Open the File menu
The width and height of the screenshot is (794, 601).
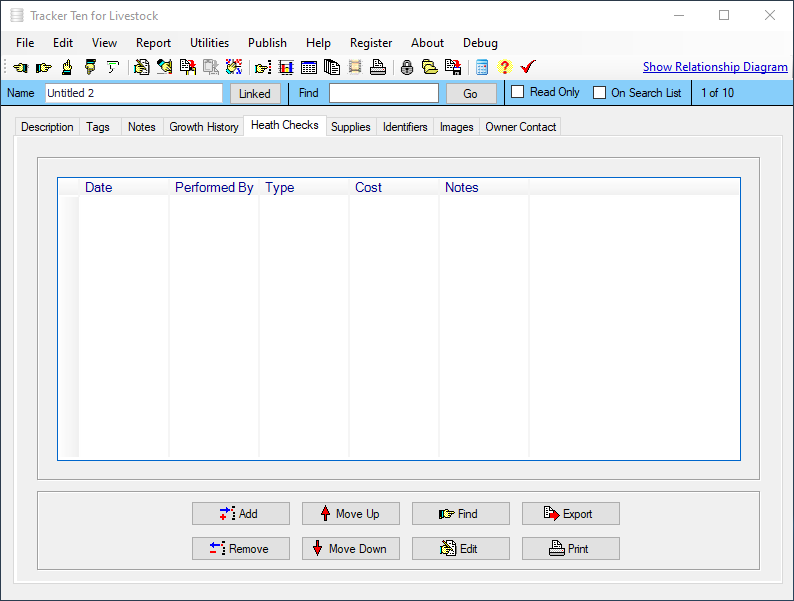click(25, 43)
